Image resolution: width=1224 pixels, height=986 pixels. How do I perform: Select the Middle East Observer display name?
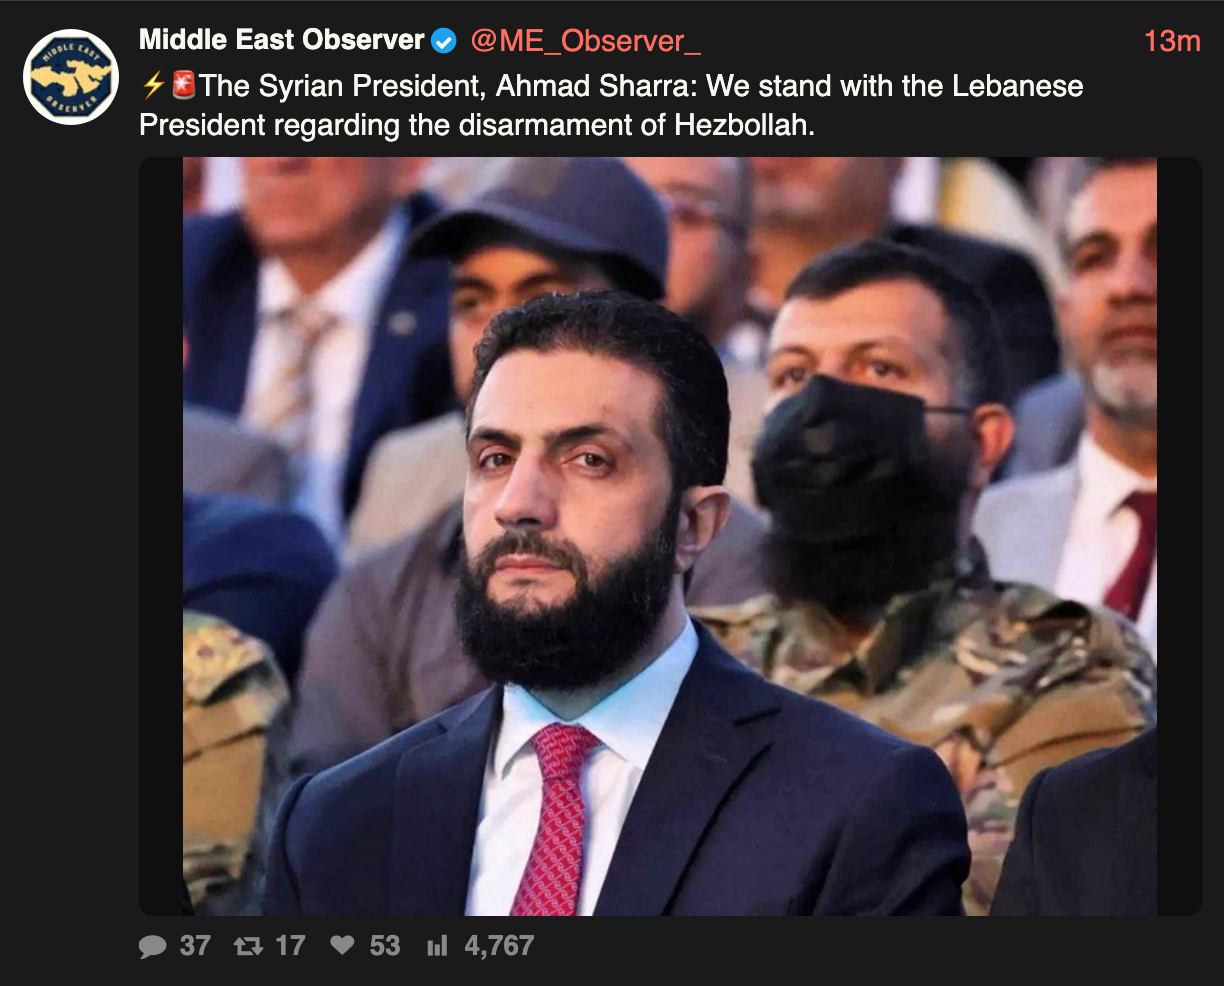(x=282, y=40)
